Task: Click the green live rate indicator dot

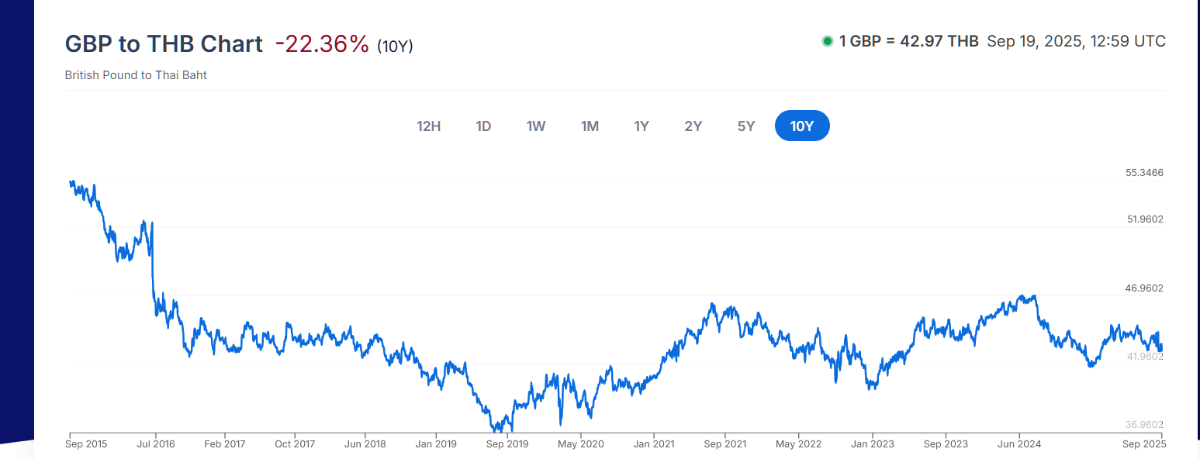Action: click(827, 41)
